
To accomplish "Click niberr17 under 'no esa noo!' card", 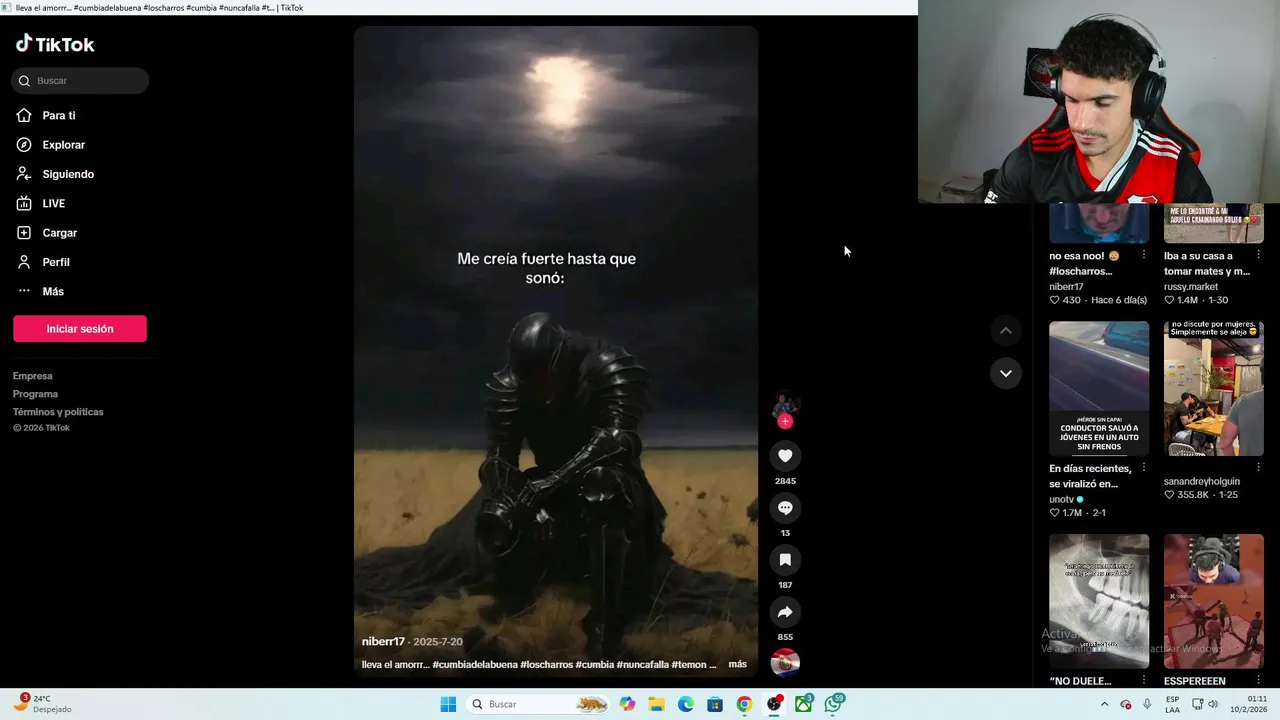I will (x=1066, y=287).
